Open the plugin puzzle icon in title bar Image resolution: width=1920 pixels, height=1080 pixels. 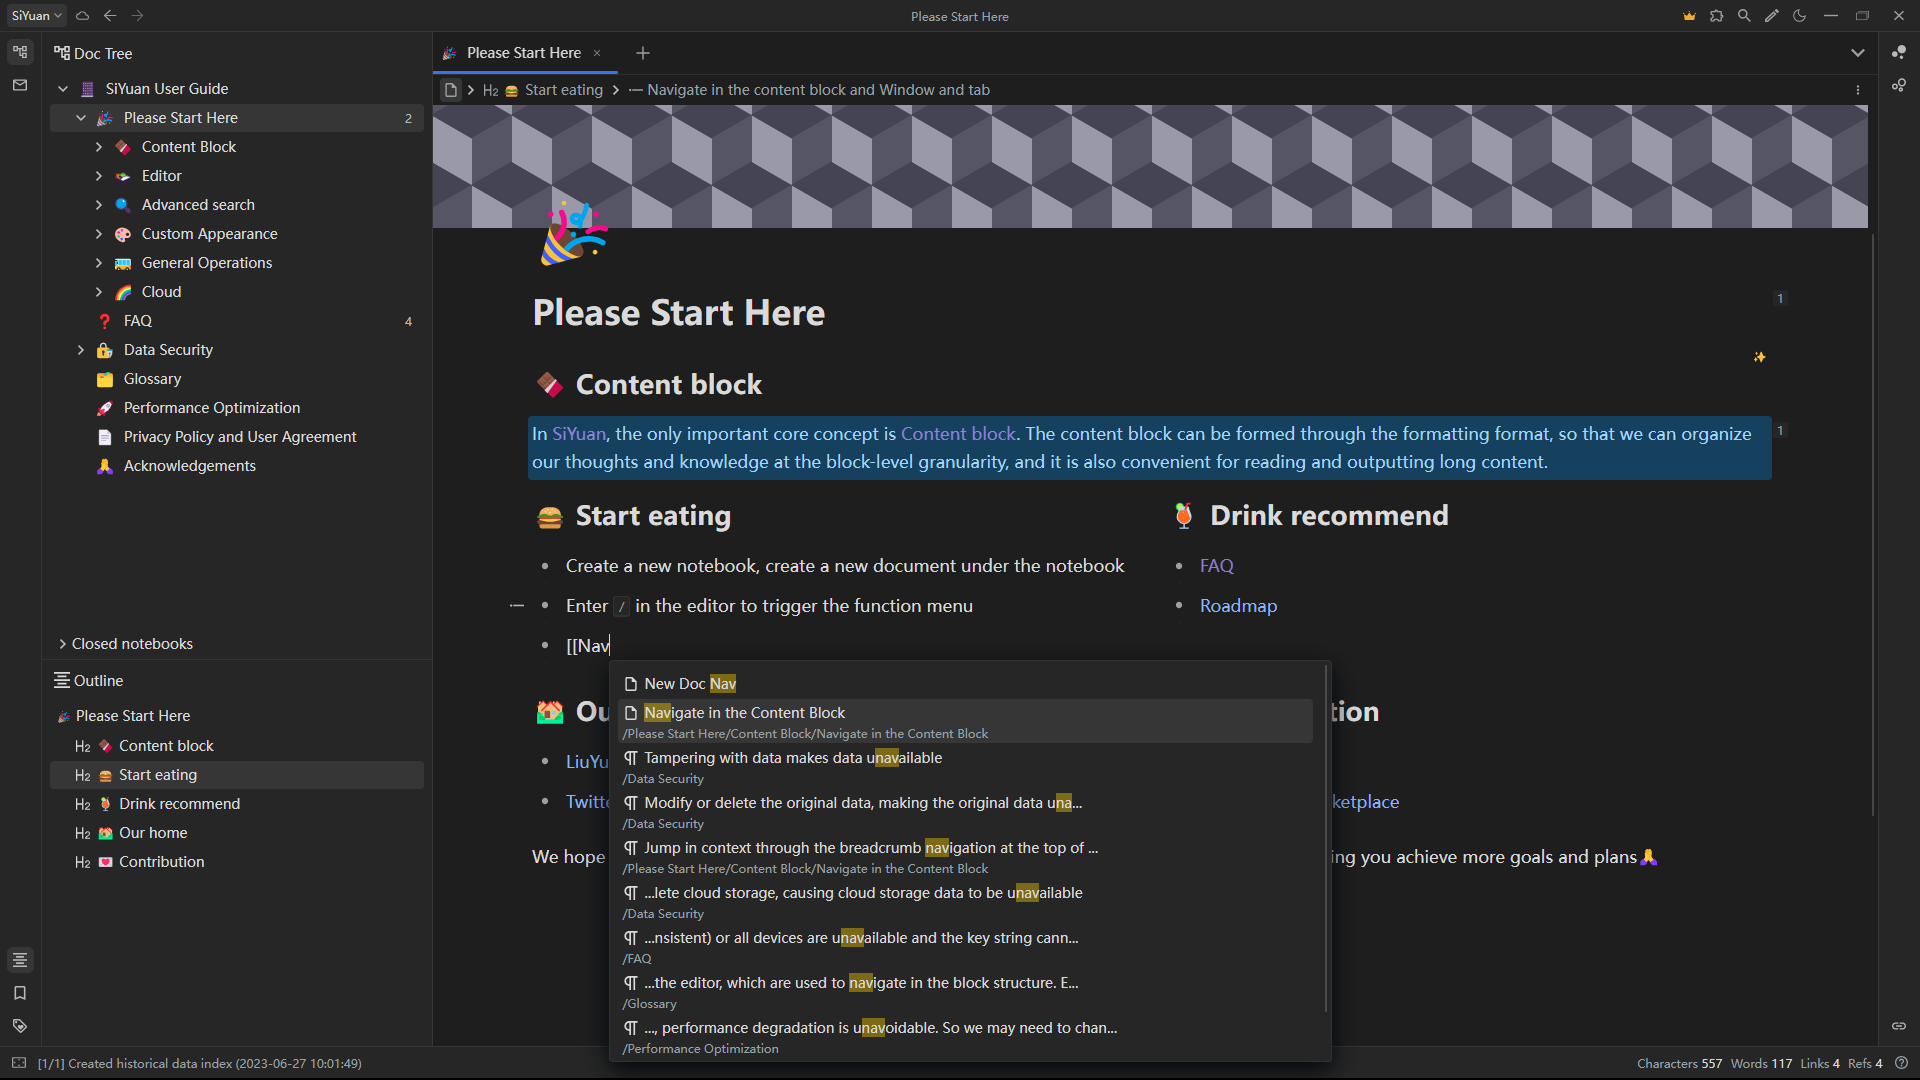[1716, 16]
